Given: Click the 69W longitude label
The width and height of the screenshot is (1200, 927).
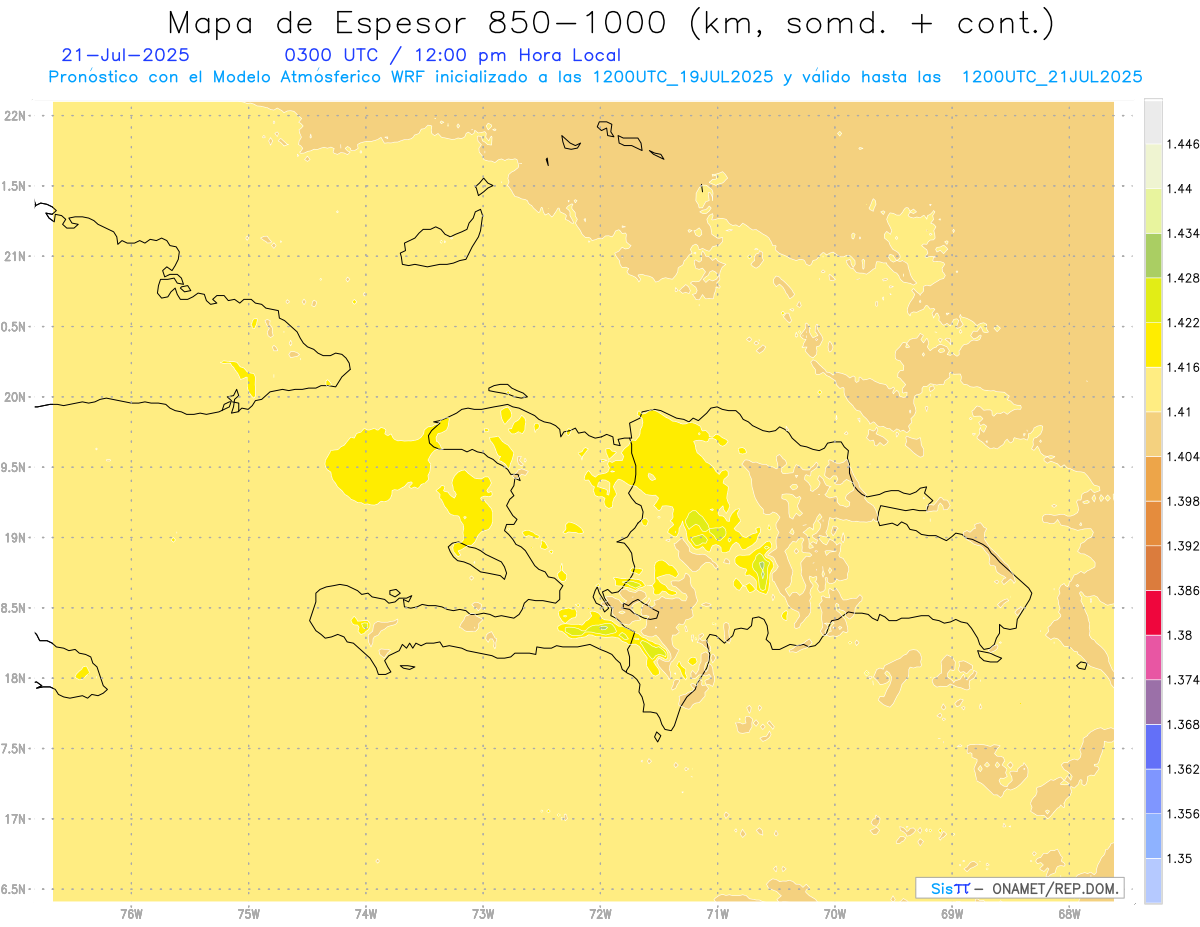Looking at the screenshot, I should click(952, 912).
